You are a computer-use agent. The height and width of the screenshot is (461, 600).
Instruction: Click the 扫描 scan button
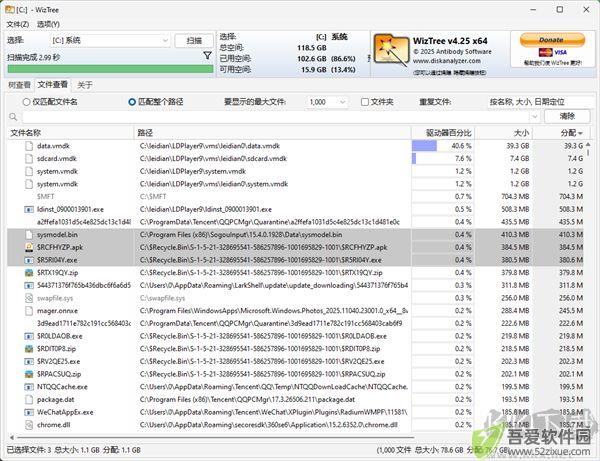(194, 41)
